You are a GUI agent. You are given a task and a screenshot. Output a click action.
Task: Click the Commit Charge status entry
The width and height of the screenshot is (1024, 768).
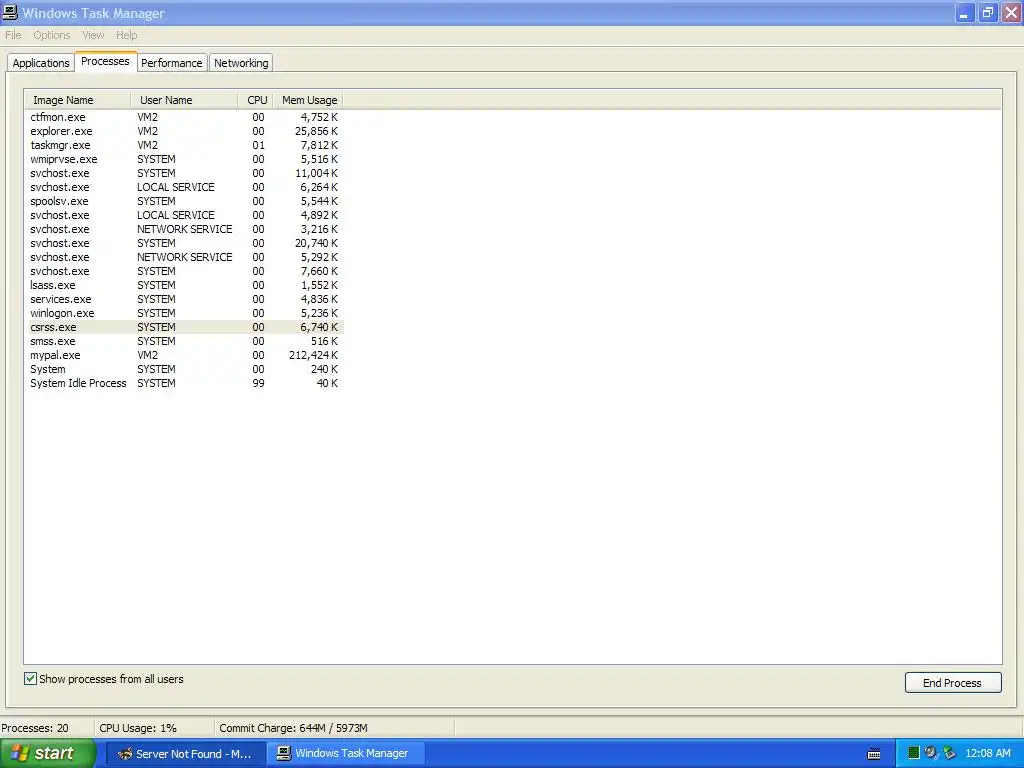tap(293, 728)
